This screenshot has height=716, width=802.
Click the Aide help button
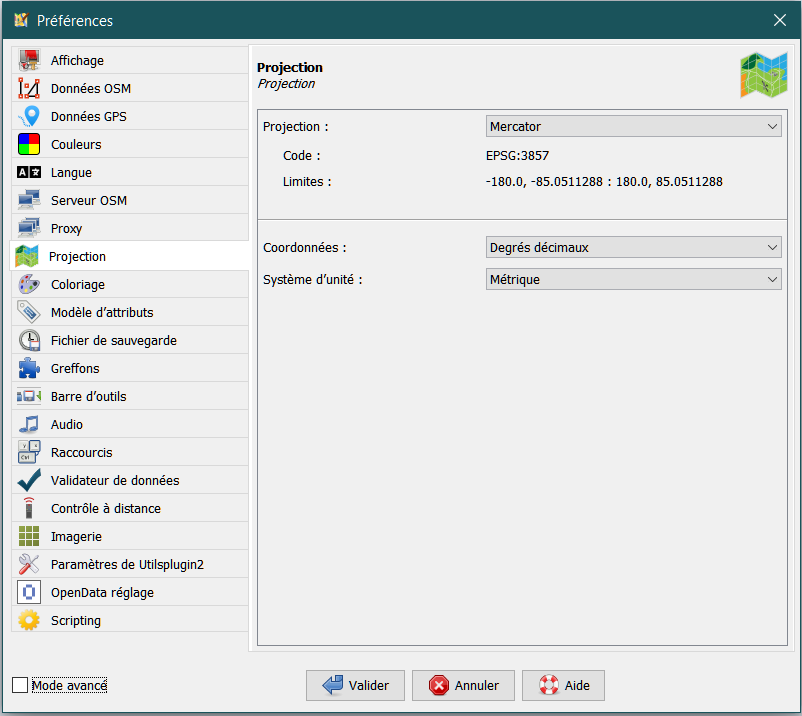[x=563, y=685]
